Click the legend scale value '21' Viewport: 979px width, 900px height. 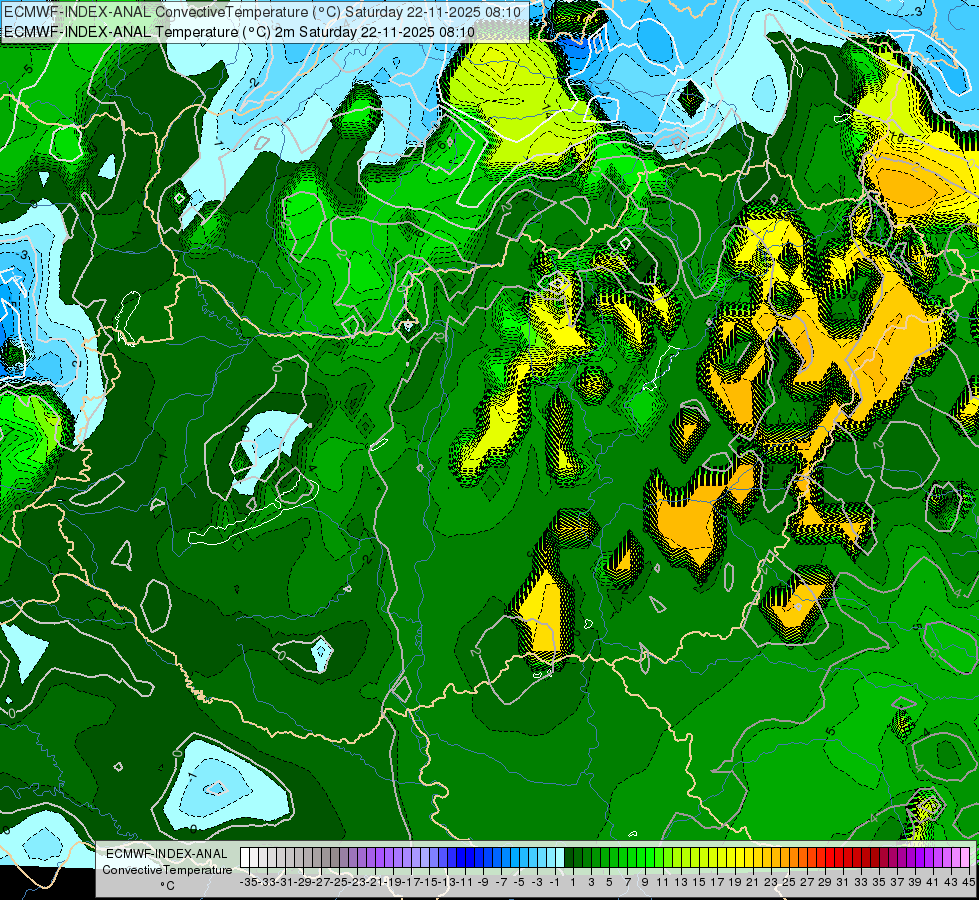[x=752, y=882]
